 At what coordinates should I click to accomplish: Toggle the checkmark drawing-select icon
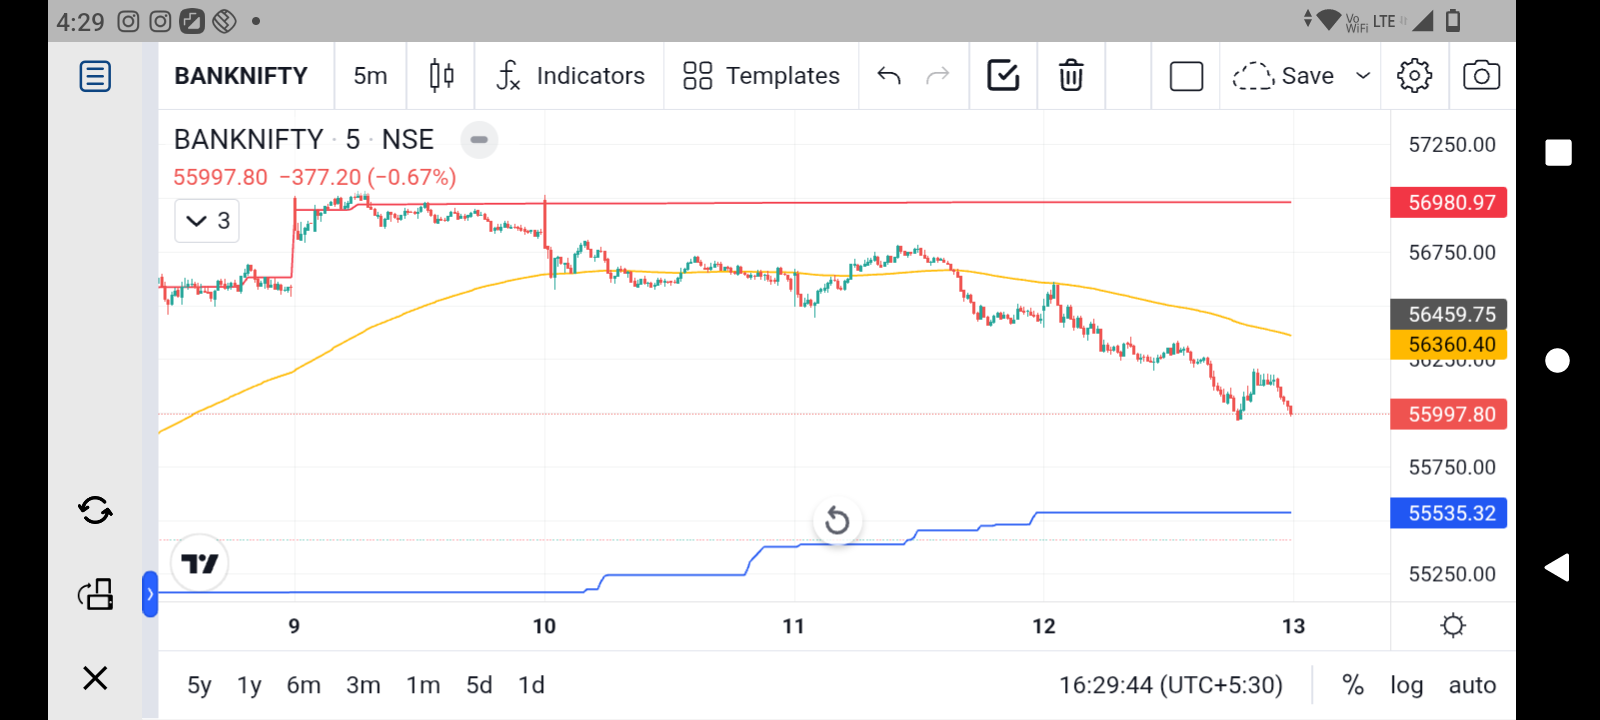1003,76
